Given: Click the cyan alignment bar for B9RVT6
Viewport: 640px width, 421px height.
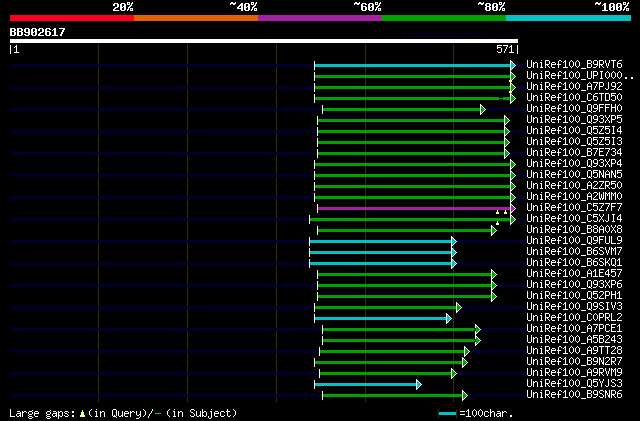Looking at the screenshot, I should click(415, 65).
